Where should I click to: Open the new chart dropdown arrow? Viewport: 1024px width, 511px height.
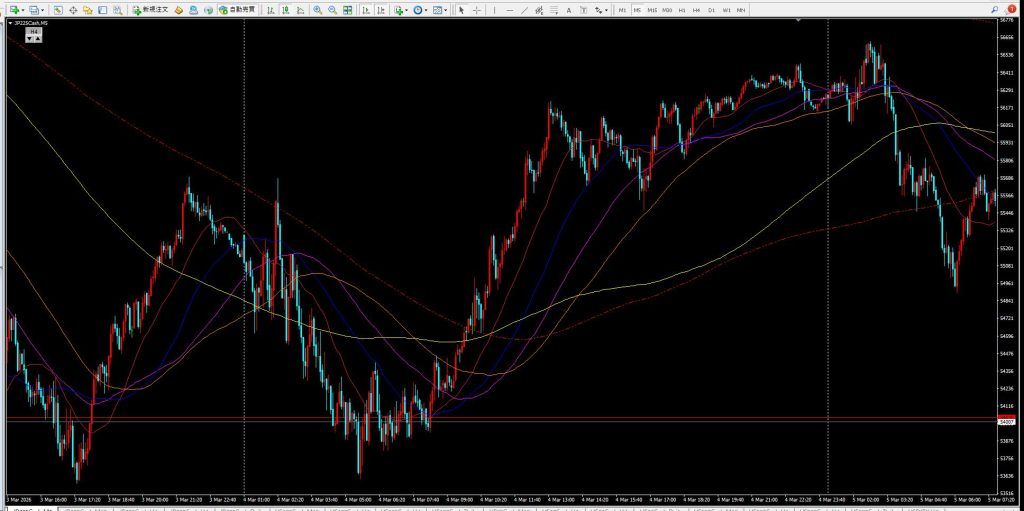pos(23,9)
